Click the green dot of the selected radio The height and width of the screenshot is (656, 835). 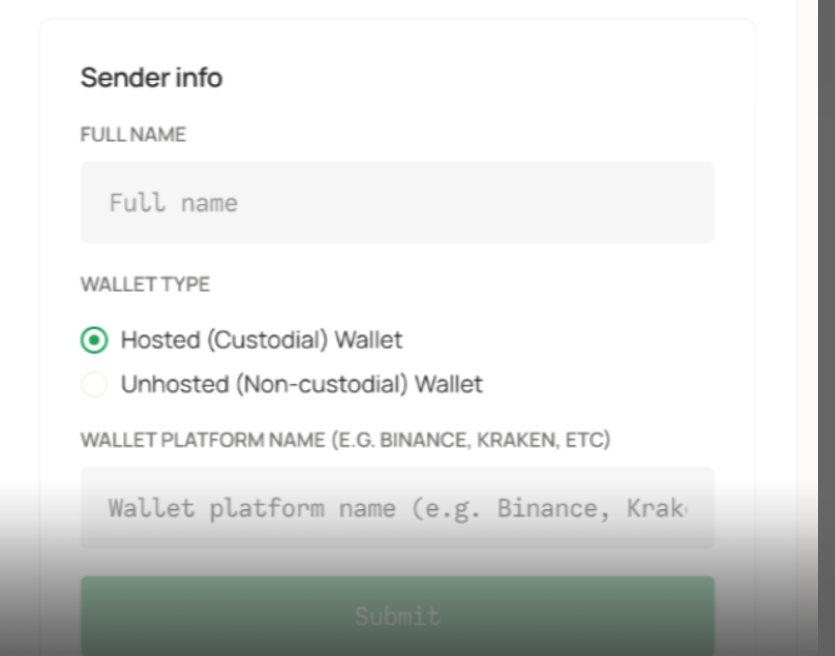(94, 340)
